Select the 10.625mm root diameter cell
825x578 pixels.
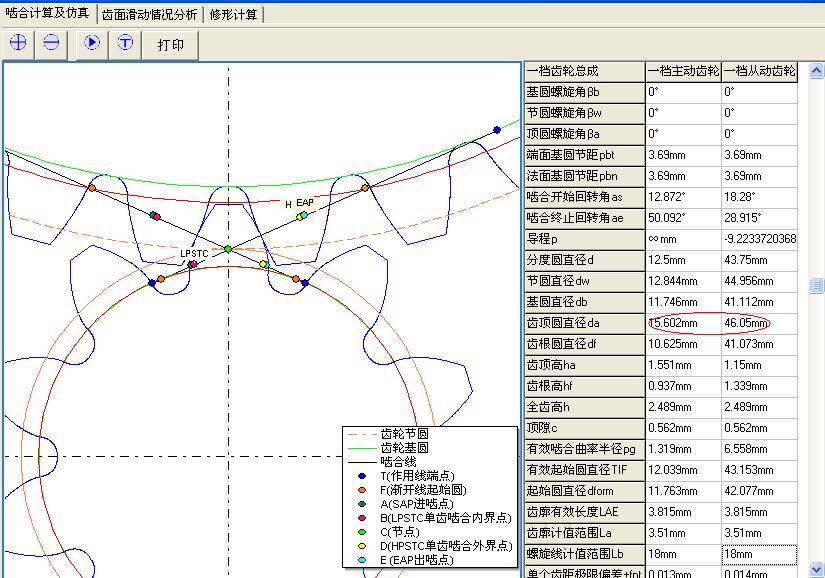click(x=683, y=344)
